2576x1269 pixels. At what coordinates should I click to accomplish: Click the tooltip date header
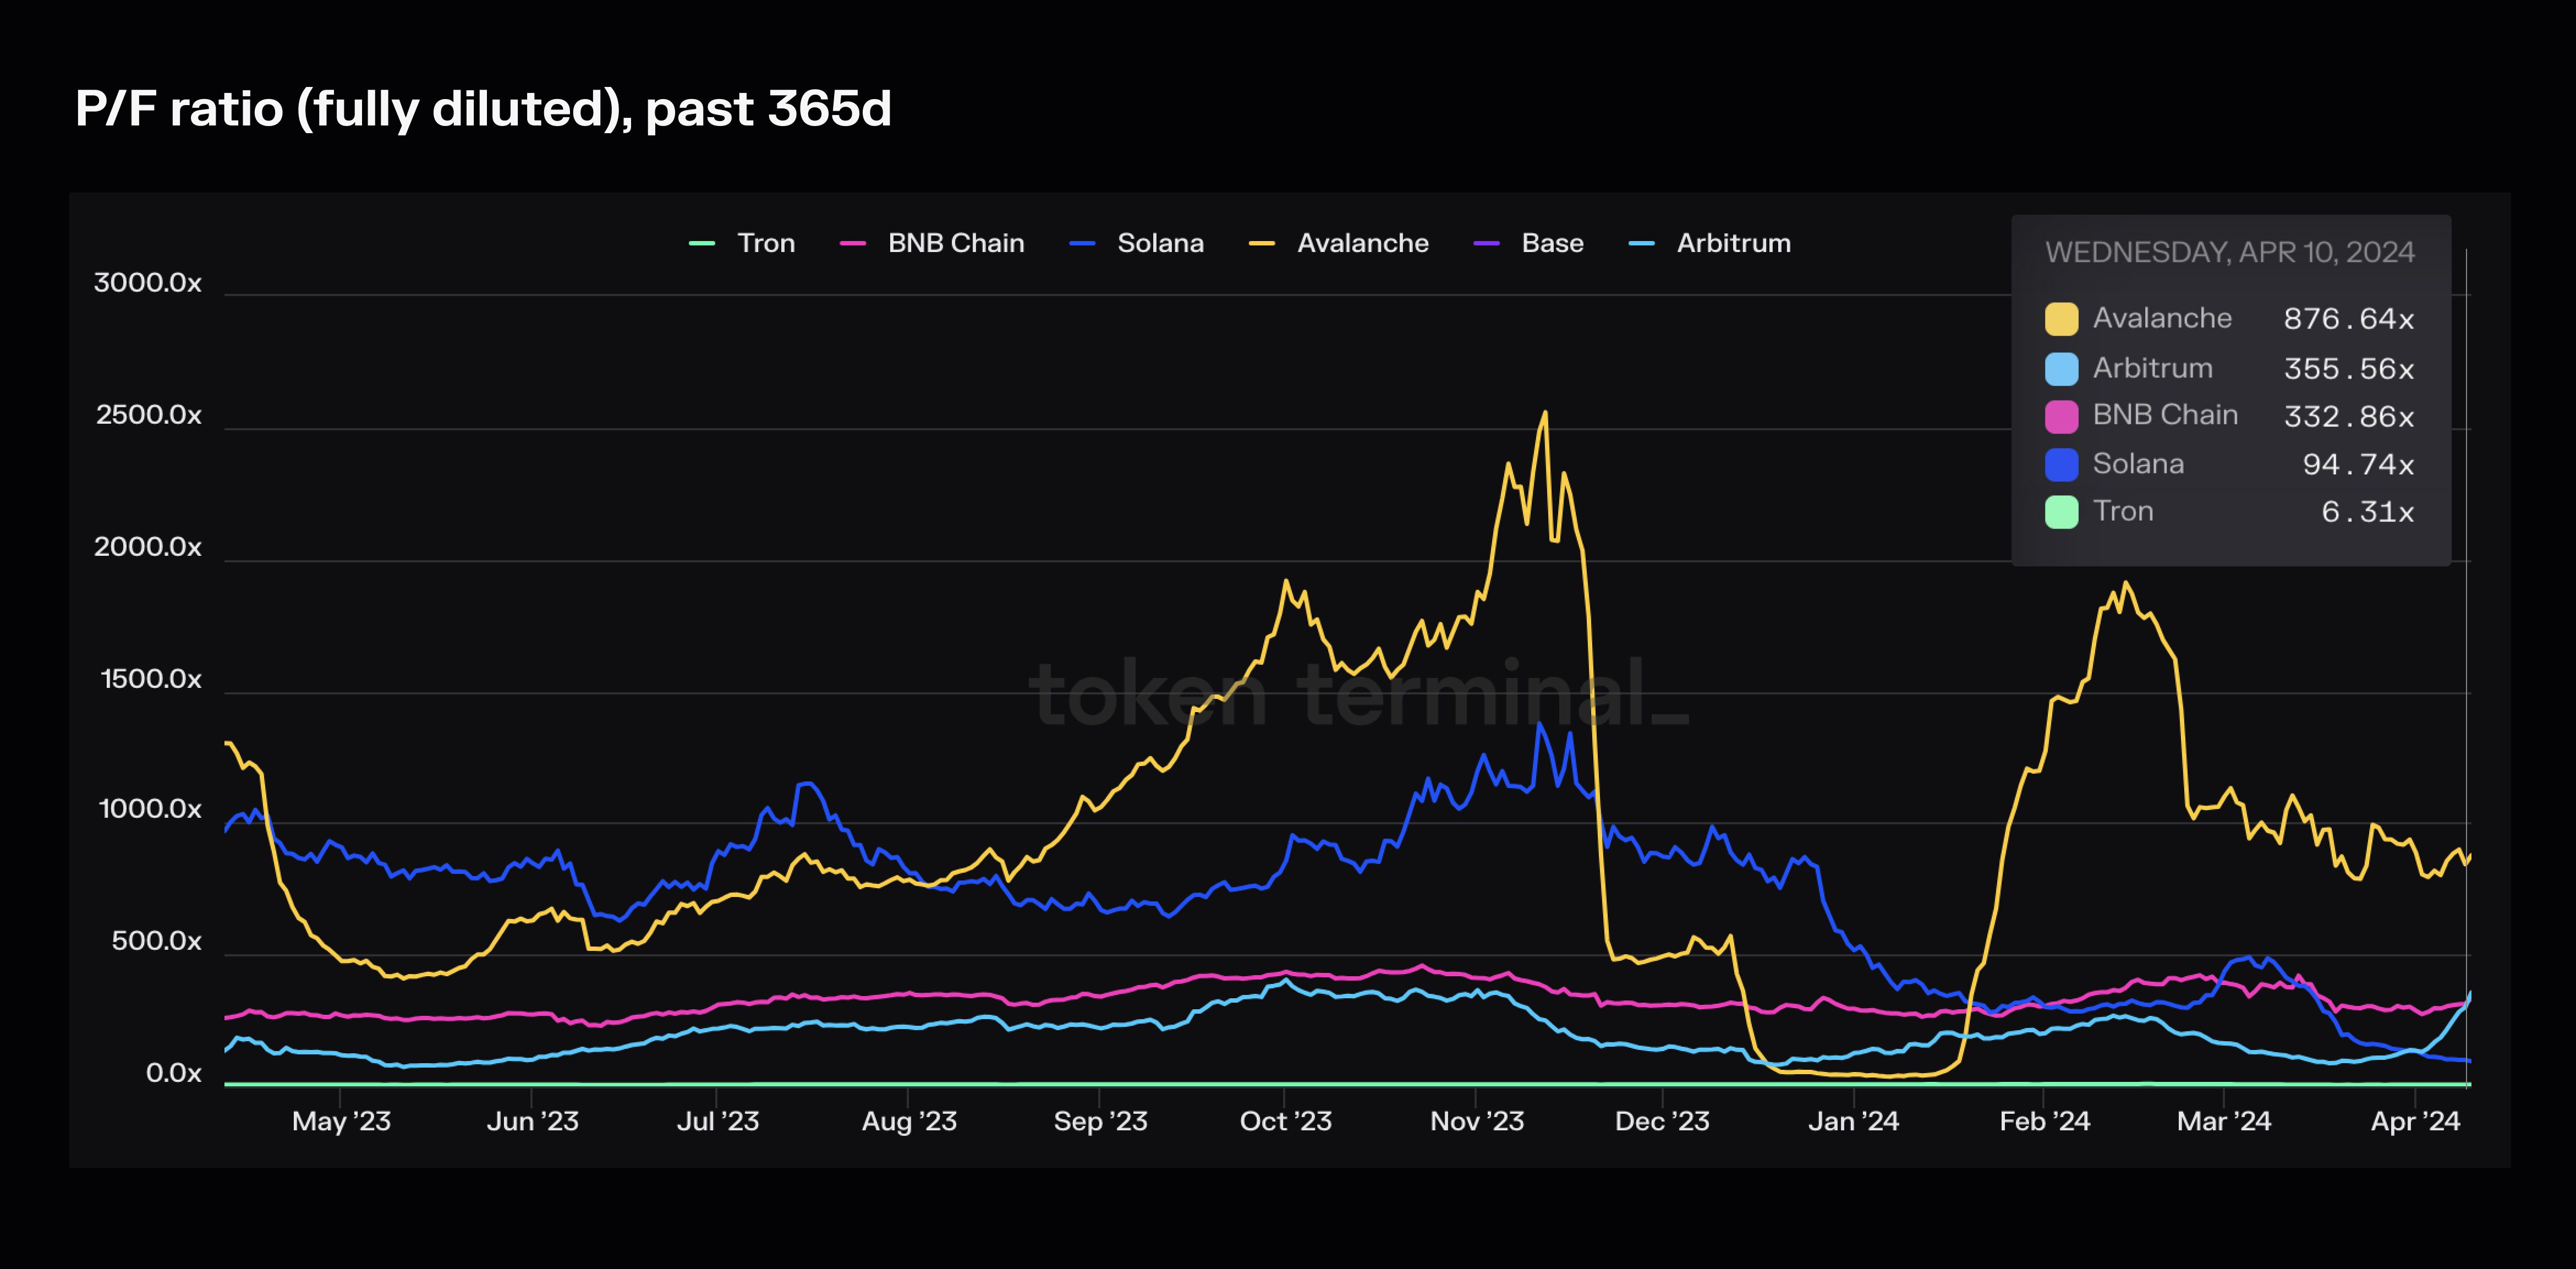pyautogui.click(x=2229, y=252)
